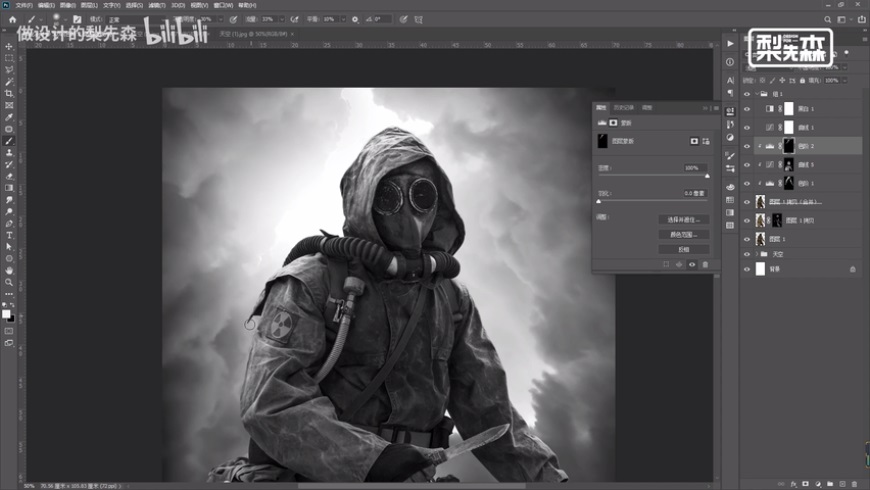This screenshot has height=490, width=870.
Task: Hide the 色阶 1 layer
Action: 747,183
